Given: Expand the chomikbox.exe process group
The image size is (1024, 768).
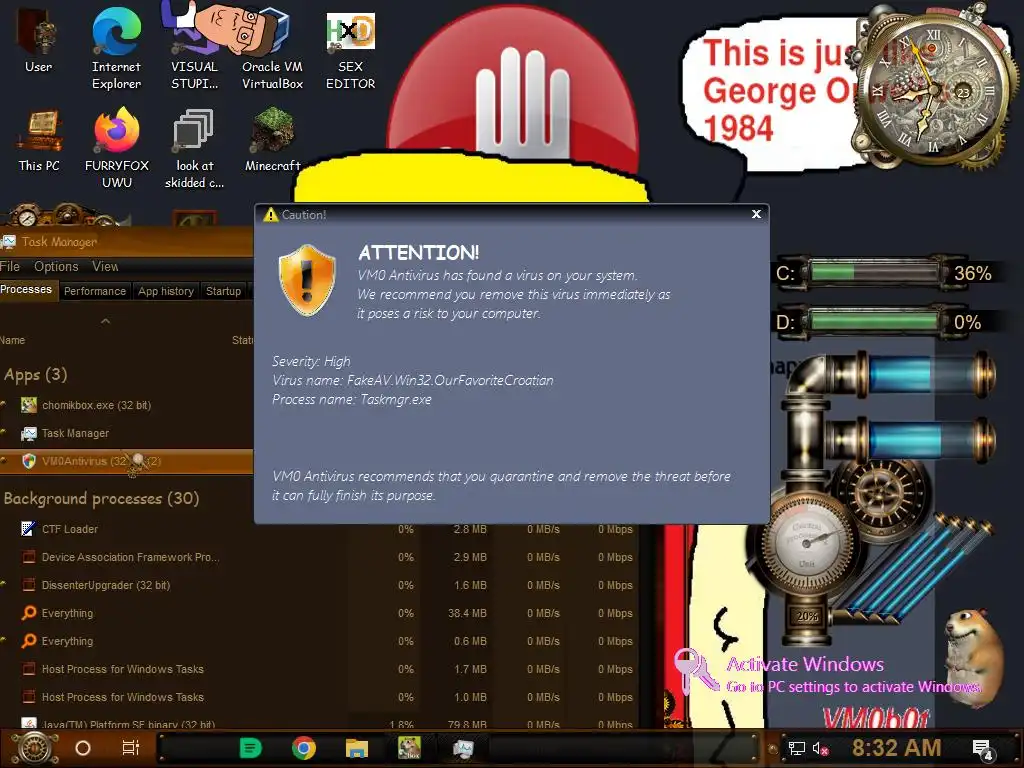Looking at the screenshot, I should [x=3, y=405].
